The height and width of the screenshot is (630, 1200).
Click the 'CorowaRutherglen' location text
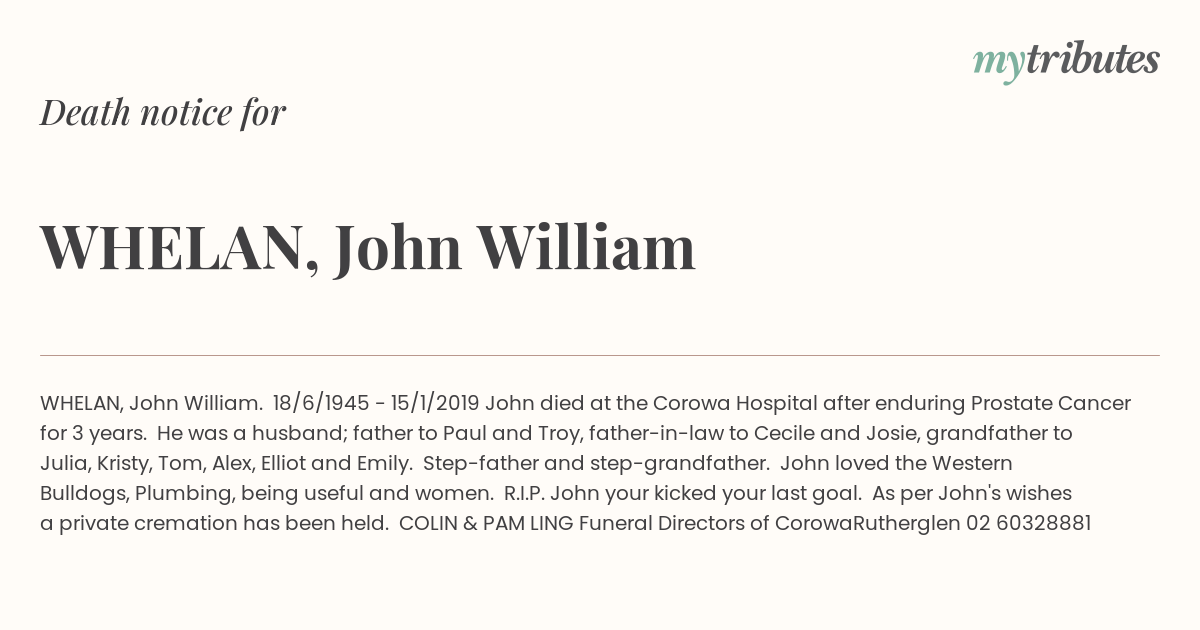(x=868, y=523)
